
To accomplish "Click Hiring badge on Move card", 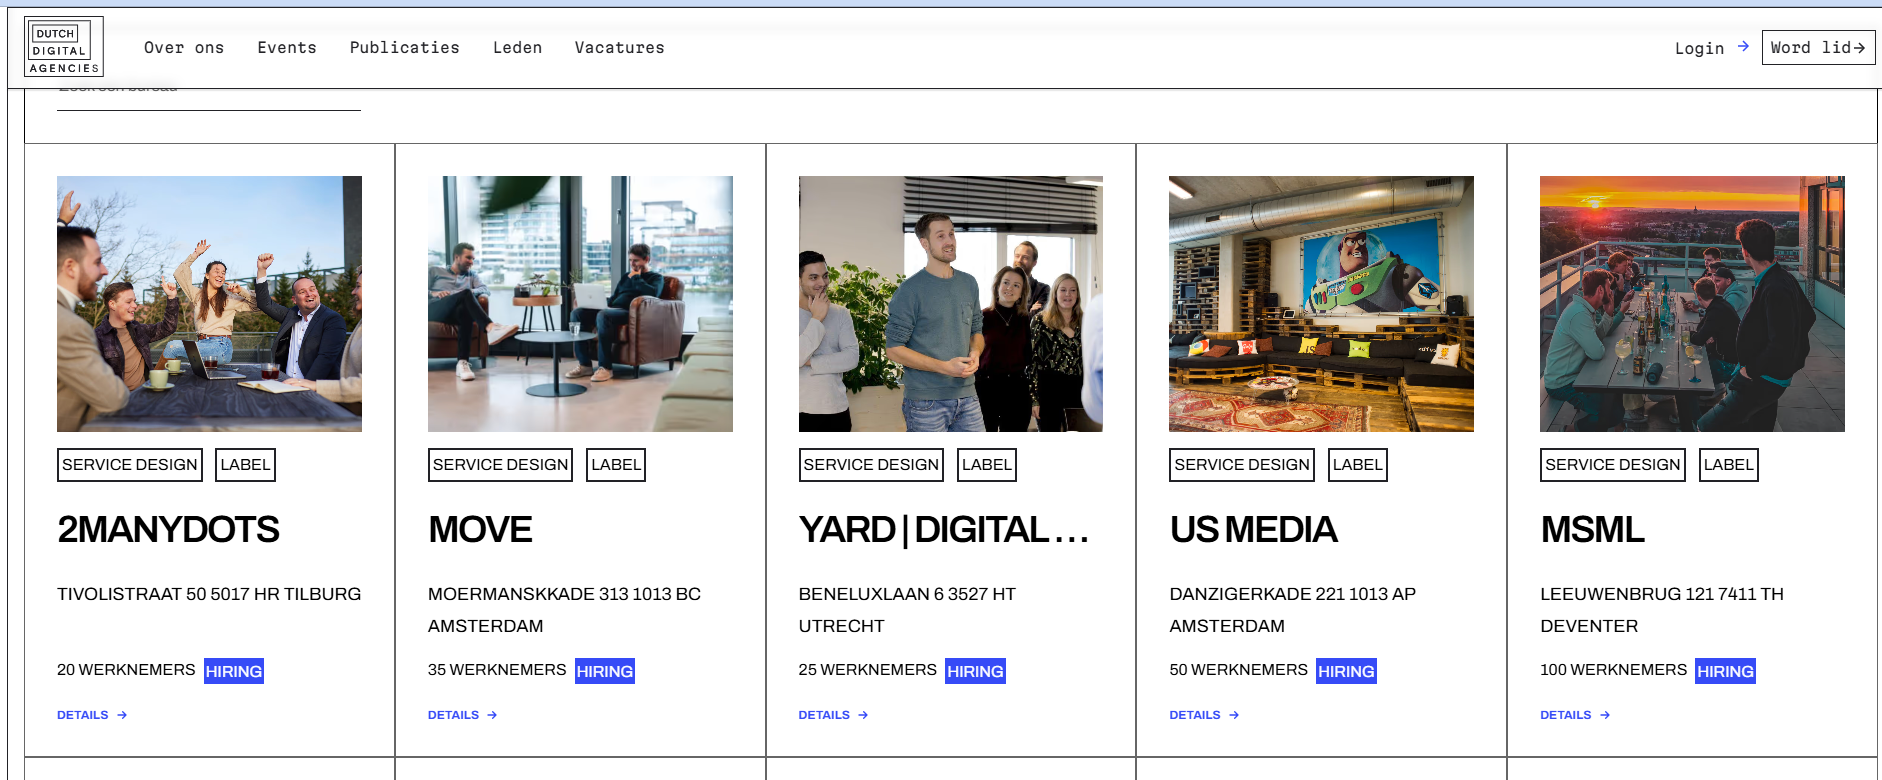I will [x=605, y=671].
